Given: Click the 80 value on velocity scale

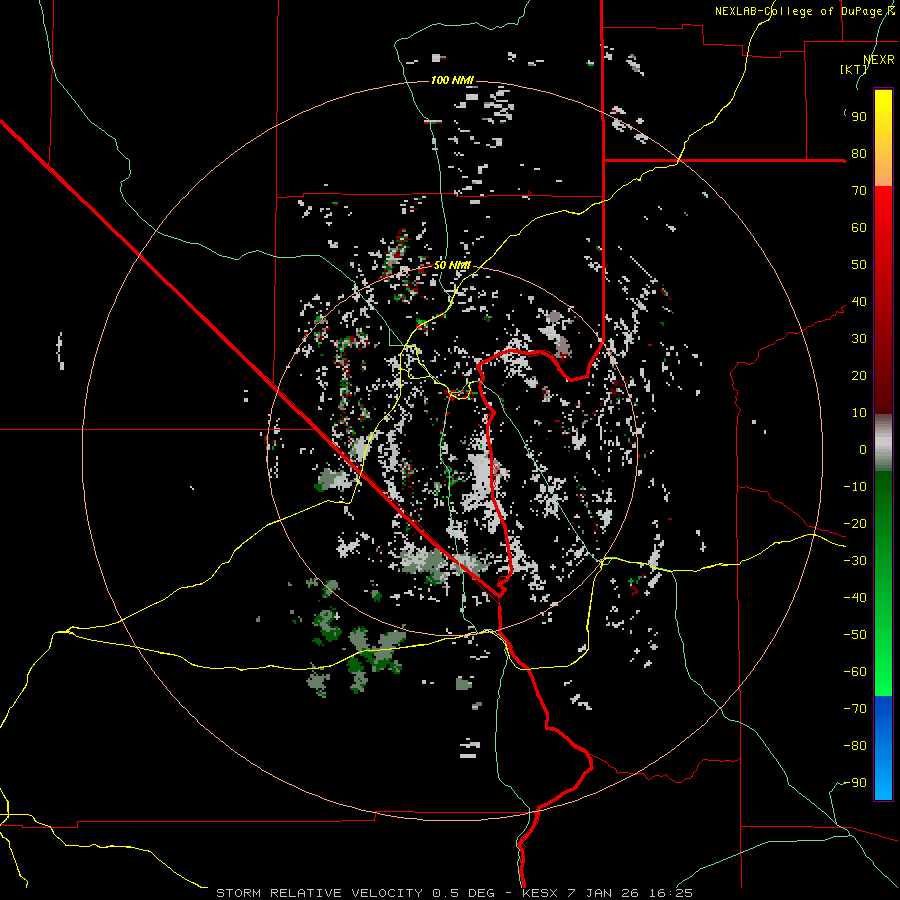Looking at the screenshot, I should pos(859,154).
